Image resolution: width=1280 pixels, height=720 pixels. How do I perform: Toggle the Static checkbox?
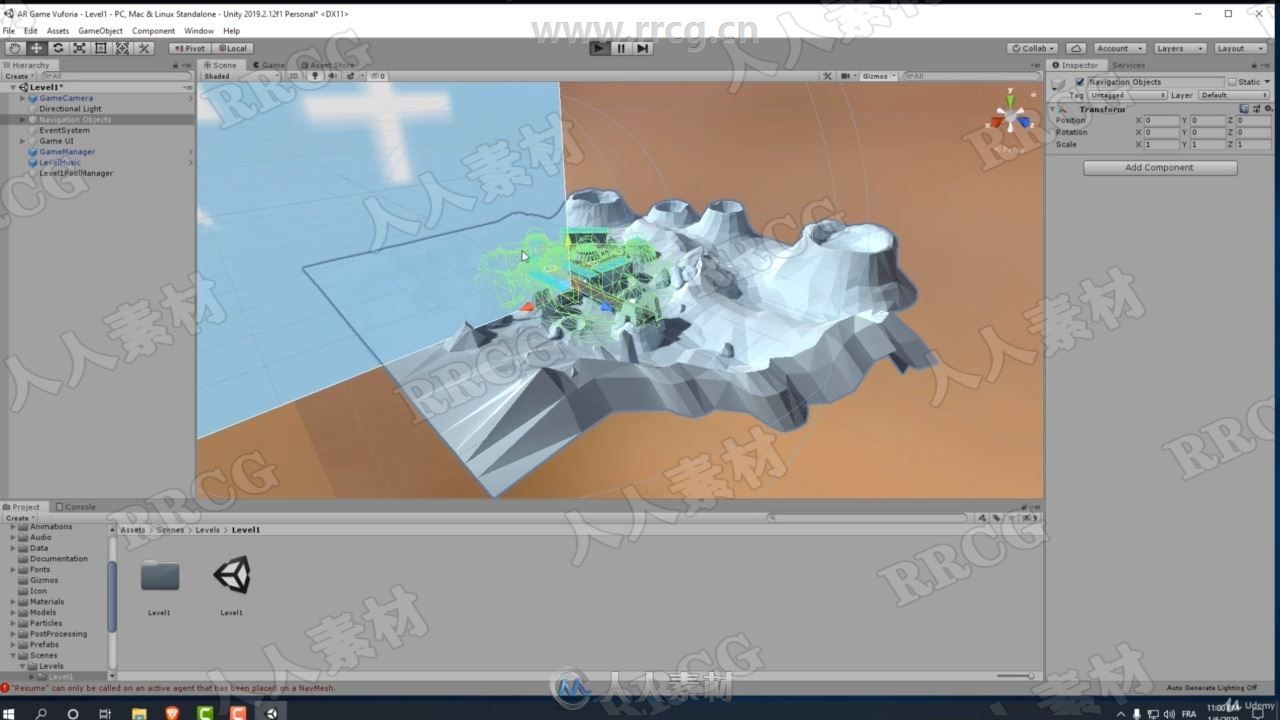(1232, 82)
